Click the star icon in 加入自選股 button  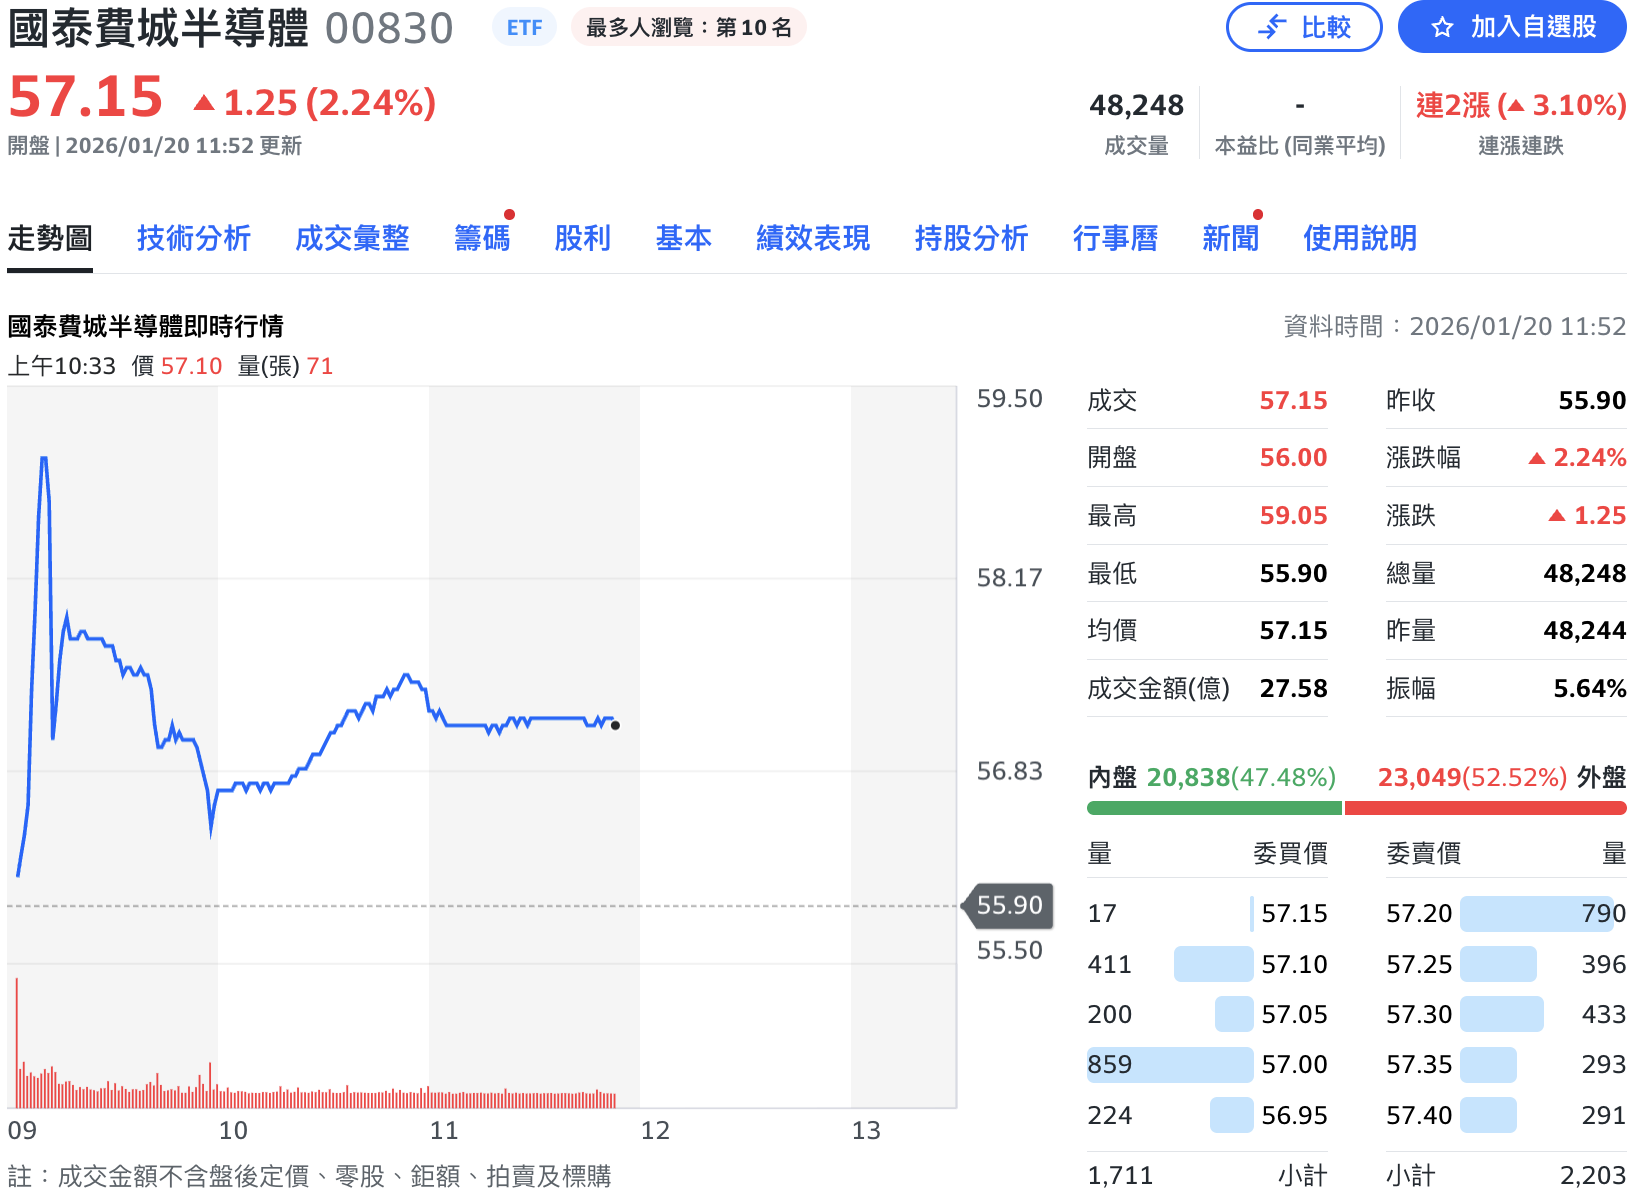[x=1444, y=27]
